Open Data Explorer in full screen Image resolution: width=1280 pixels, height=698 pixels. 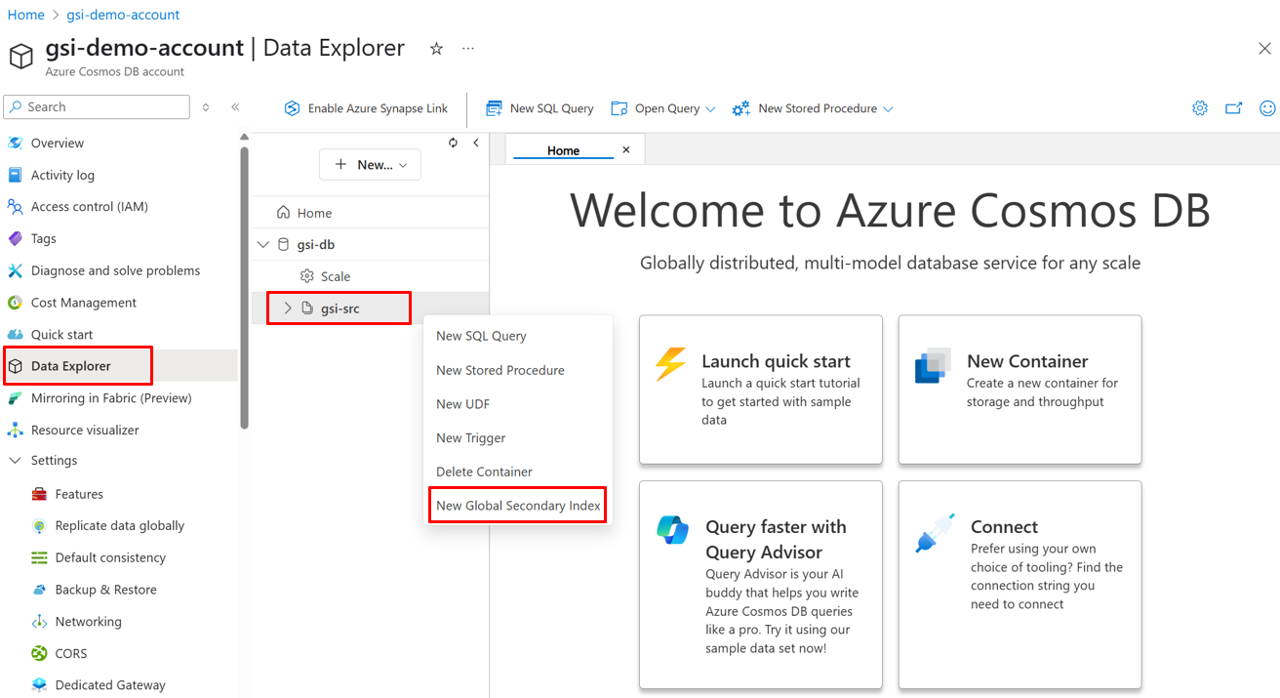[1234, 108]
